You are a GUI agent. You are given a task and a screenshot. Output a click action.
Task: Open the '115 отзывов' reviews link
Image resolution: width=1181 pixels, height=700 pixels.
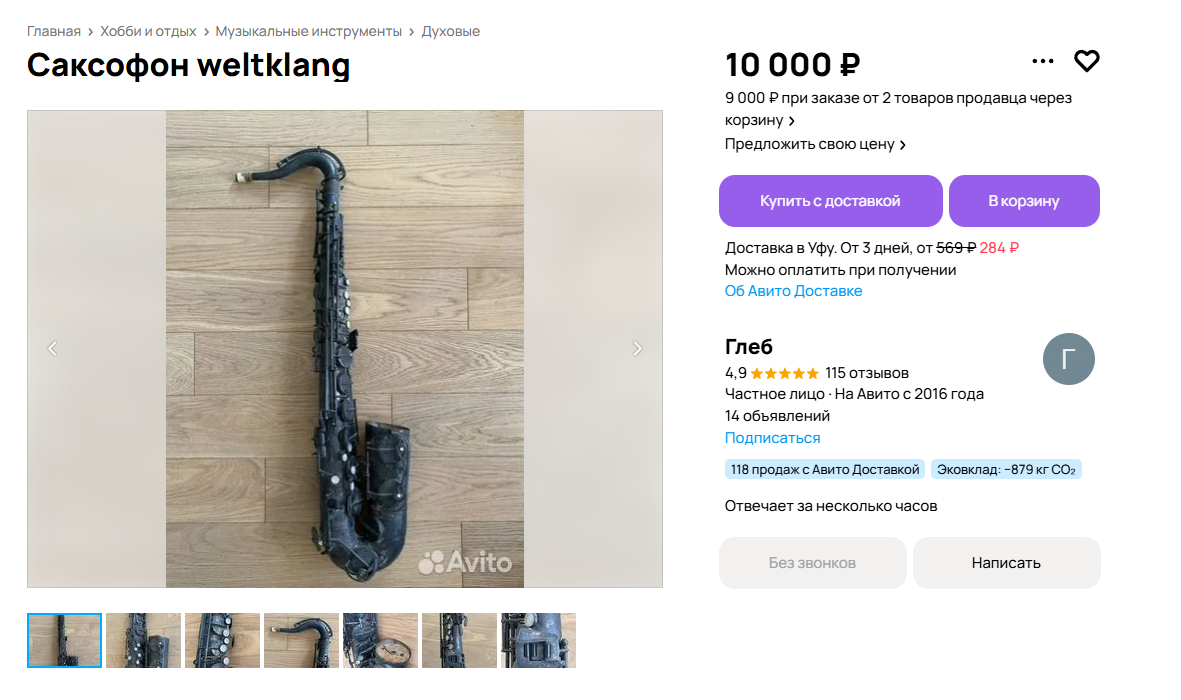[x=867, y=373]
